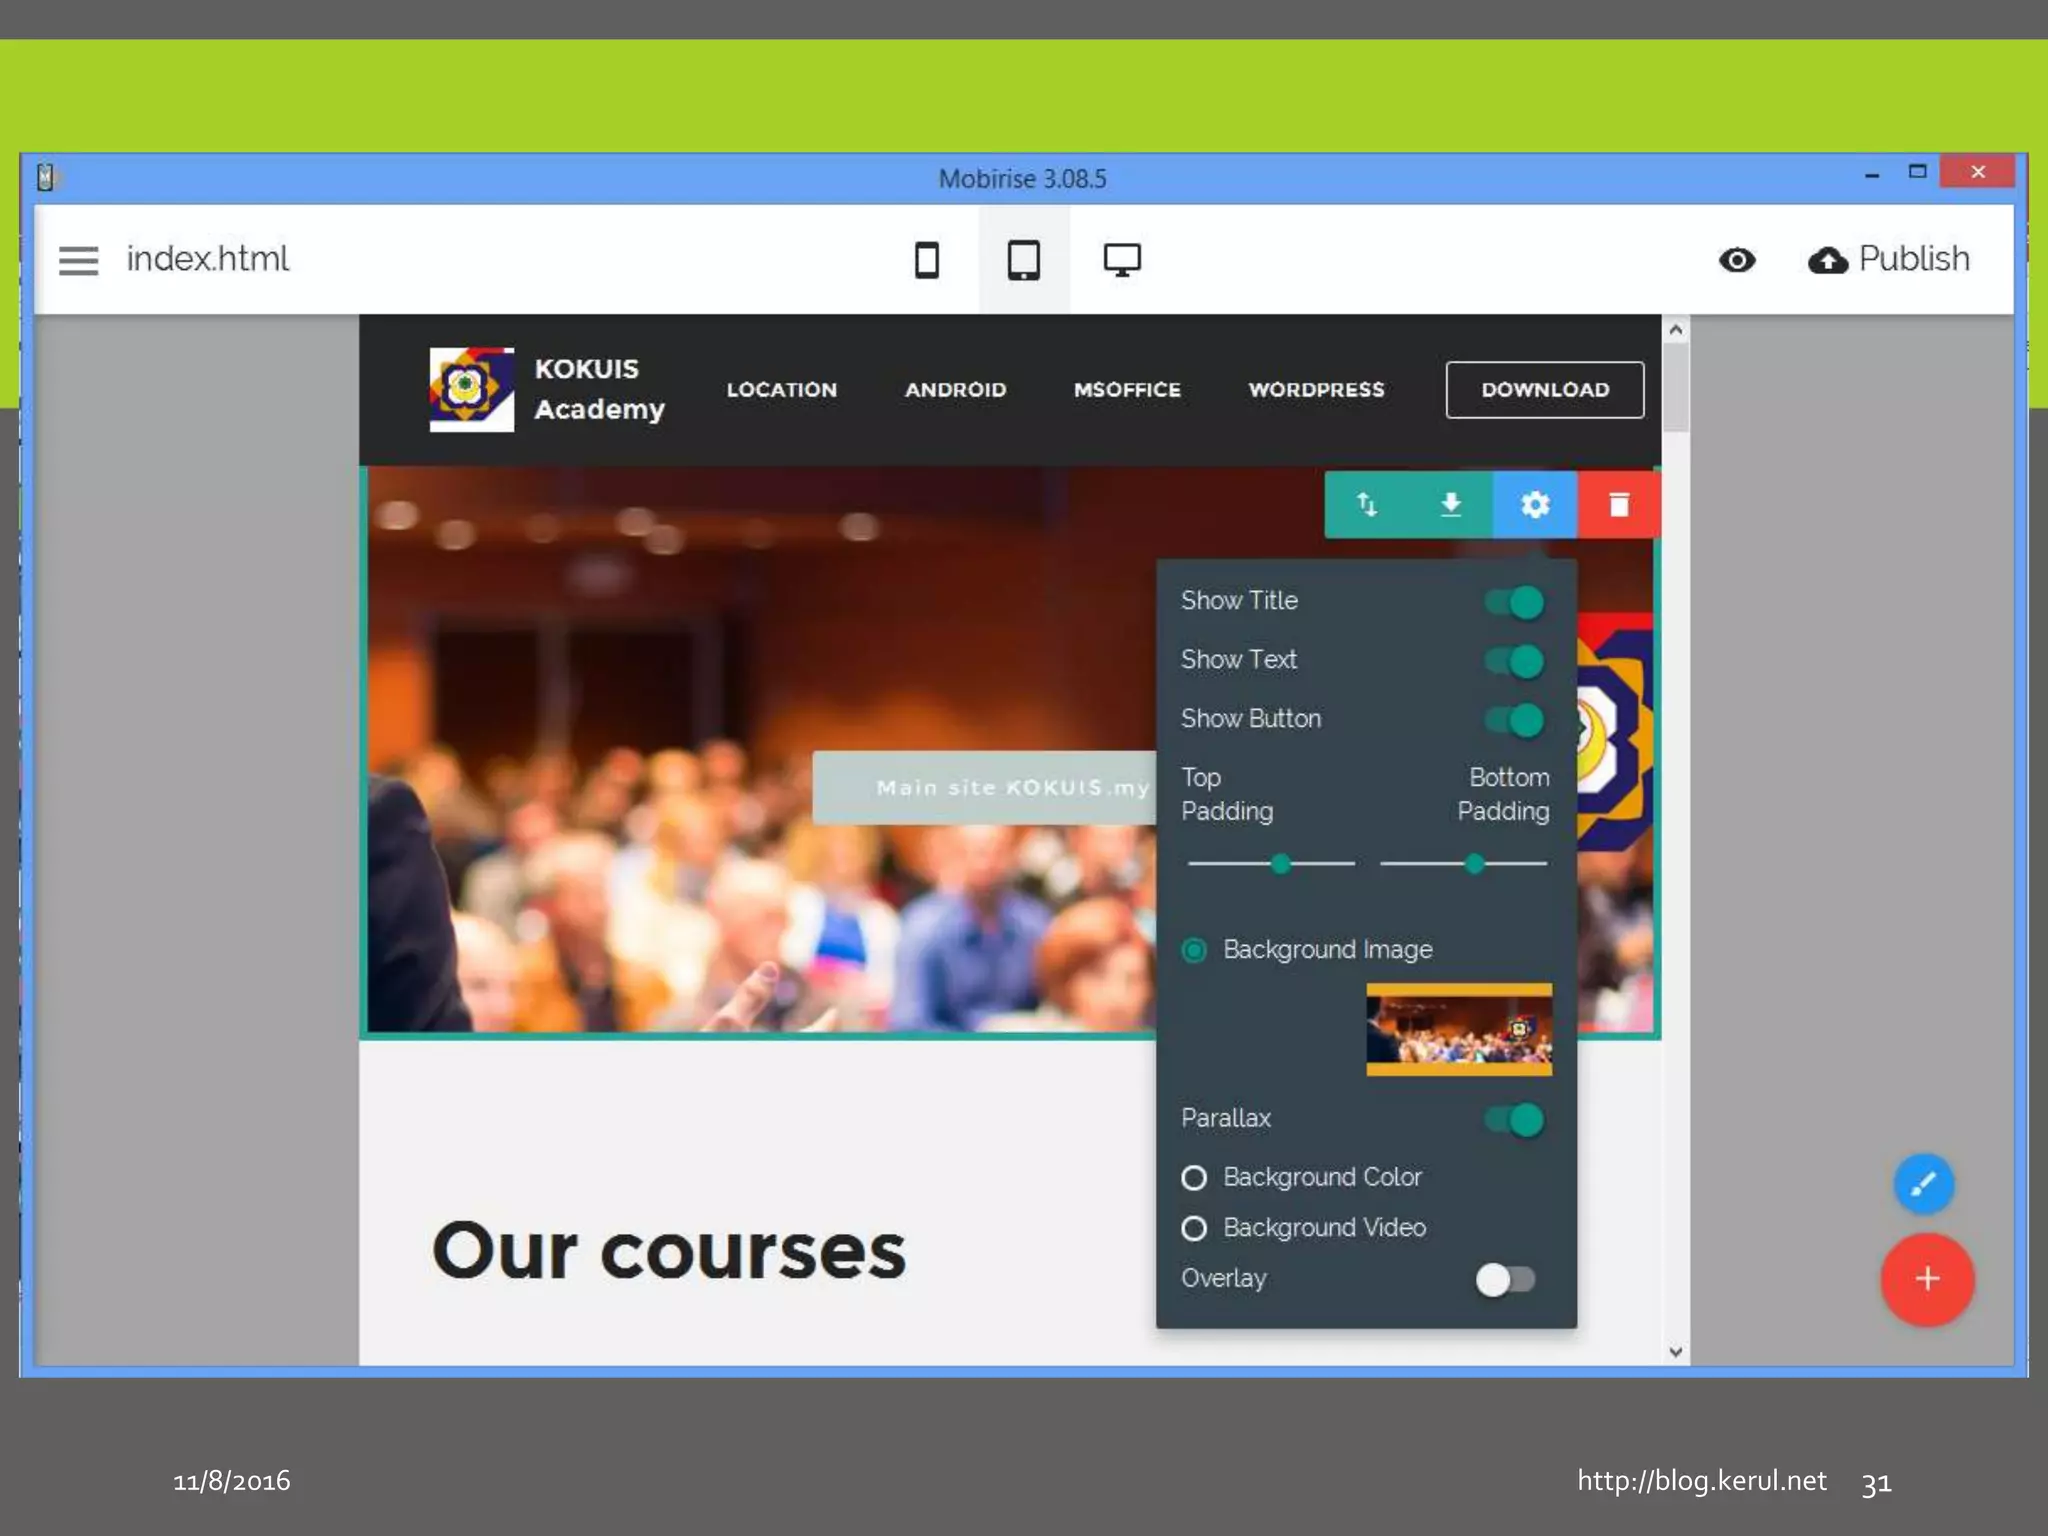
Task: Choose the Background Video radio option
Action: [1194, 1228]
